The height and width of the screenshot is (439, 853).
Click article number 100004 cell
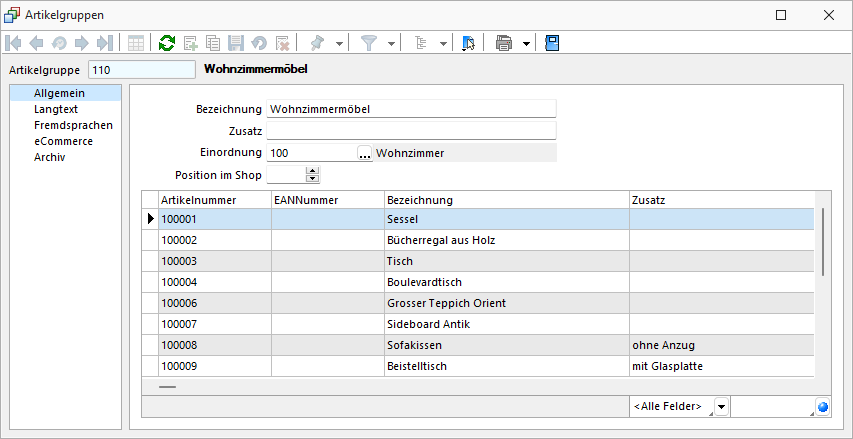click(215, 282)
